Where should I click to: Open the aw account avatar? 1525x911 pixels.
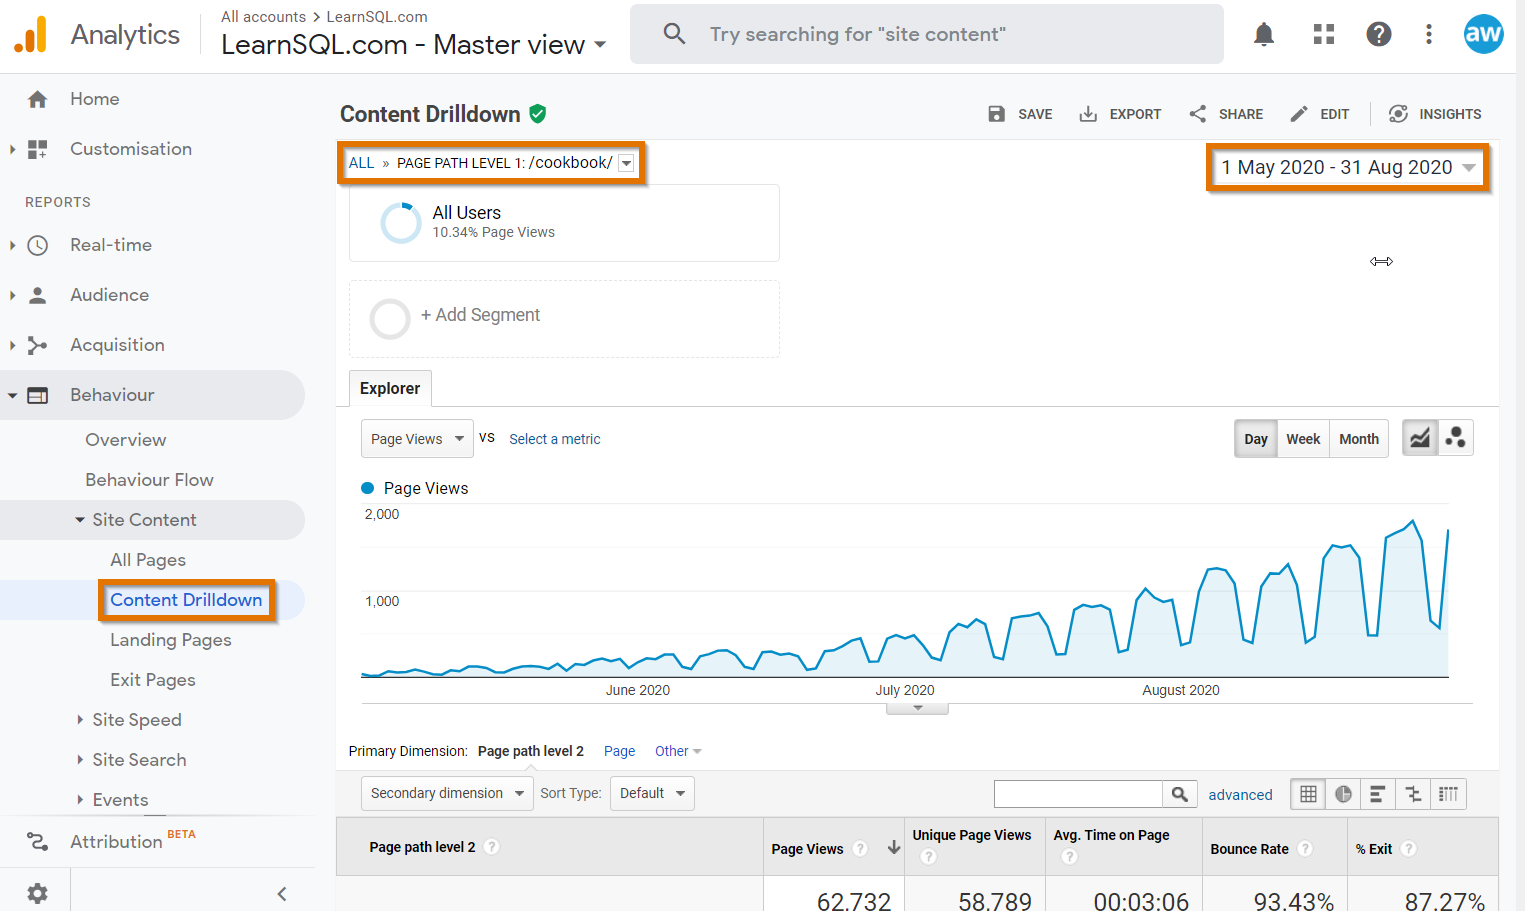(x=1483, y=34)
